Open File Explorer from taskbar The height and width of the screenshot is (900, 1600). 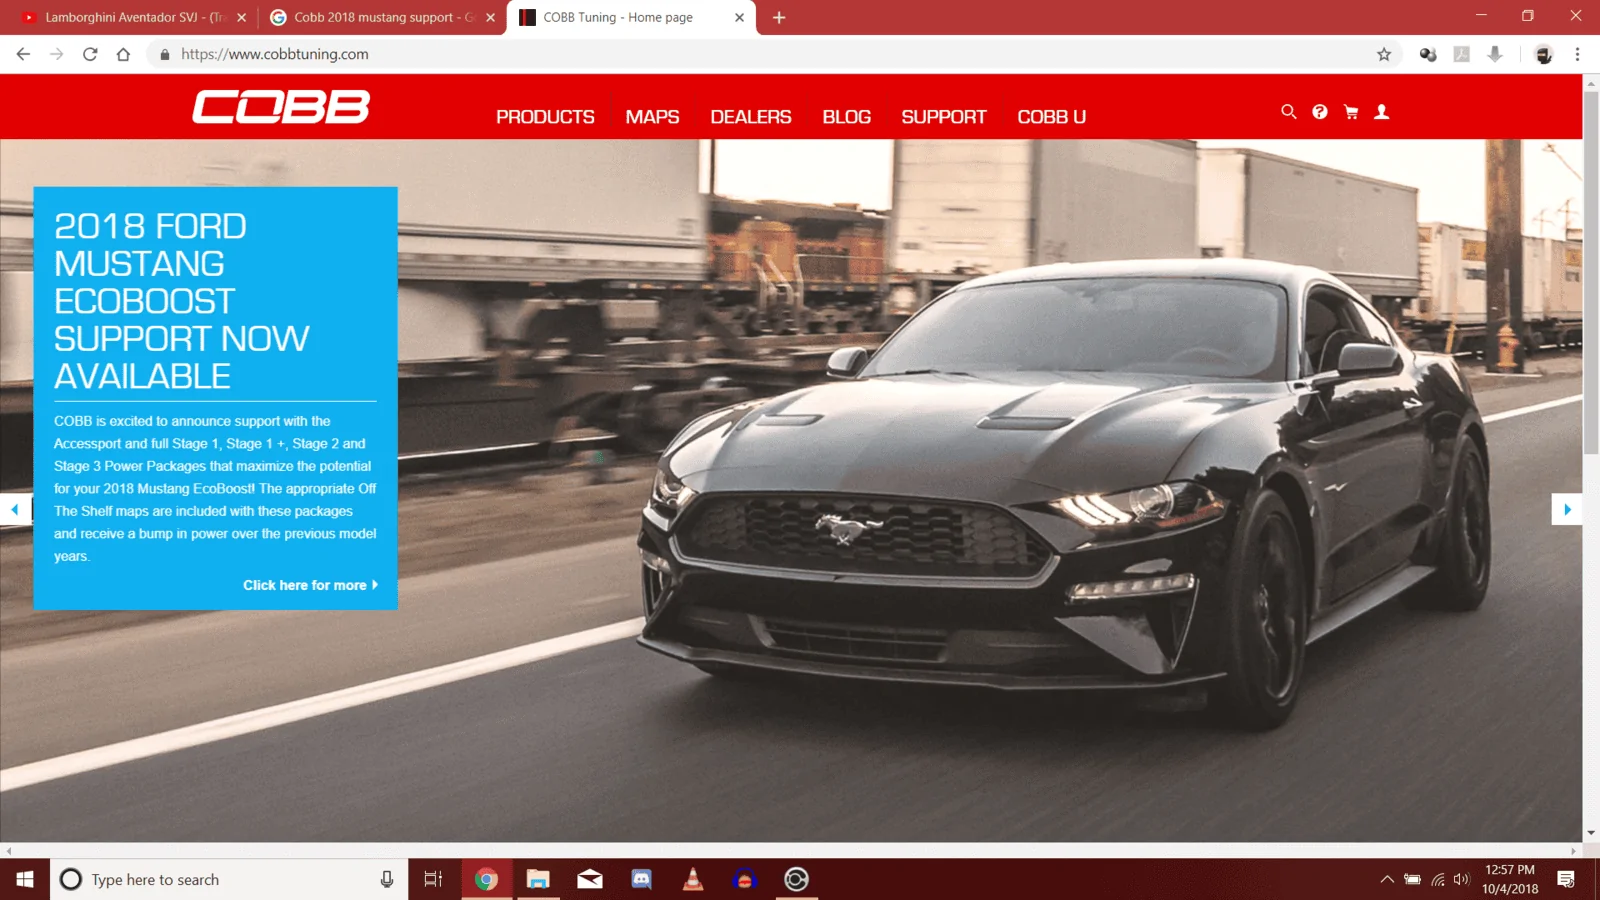tap(538, 879)
